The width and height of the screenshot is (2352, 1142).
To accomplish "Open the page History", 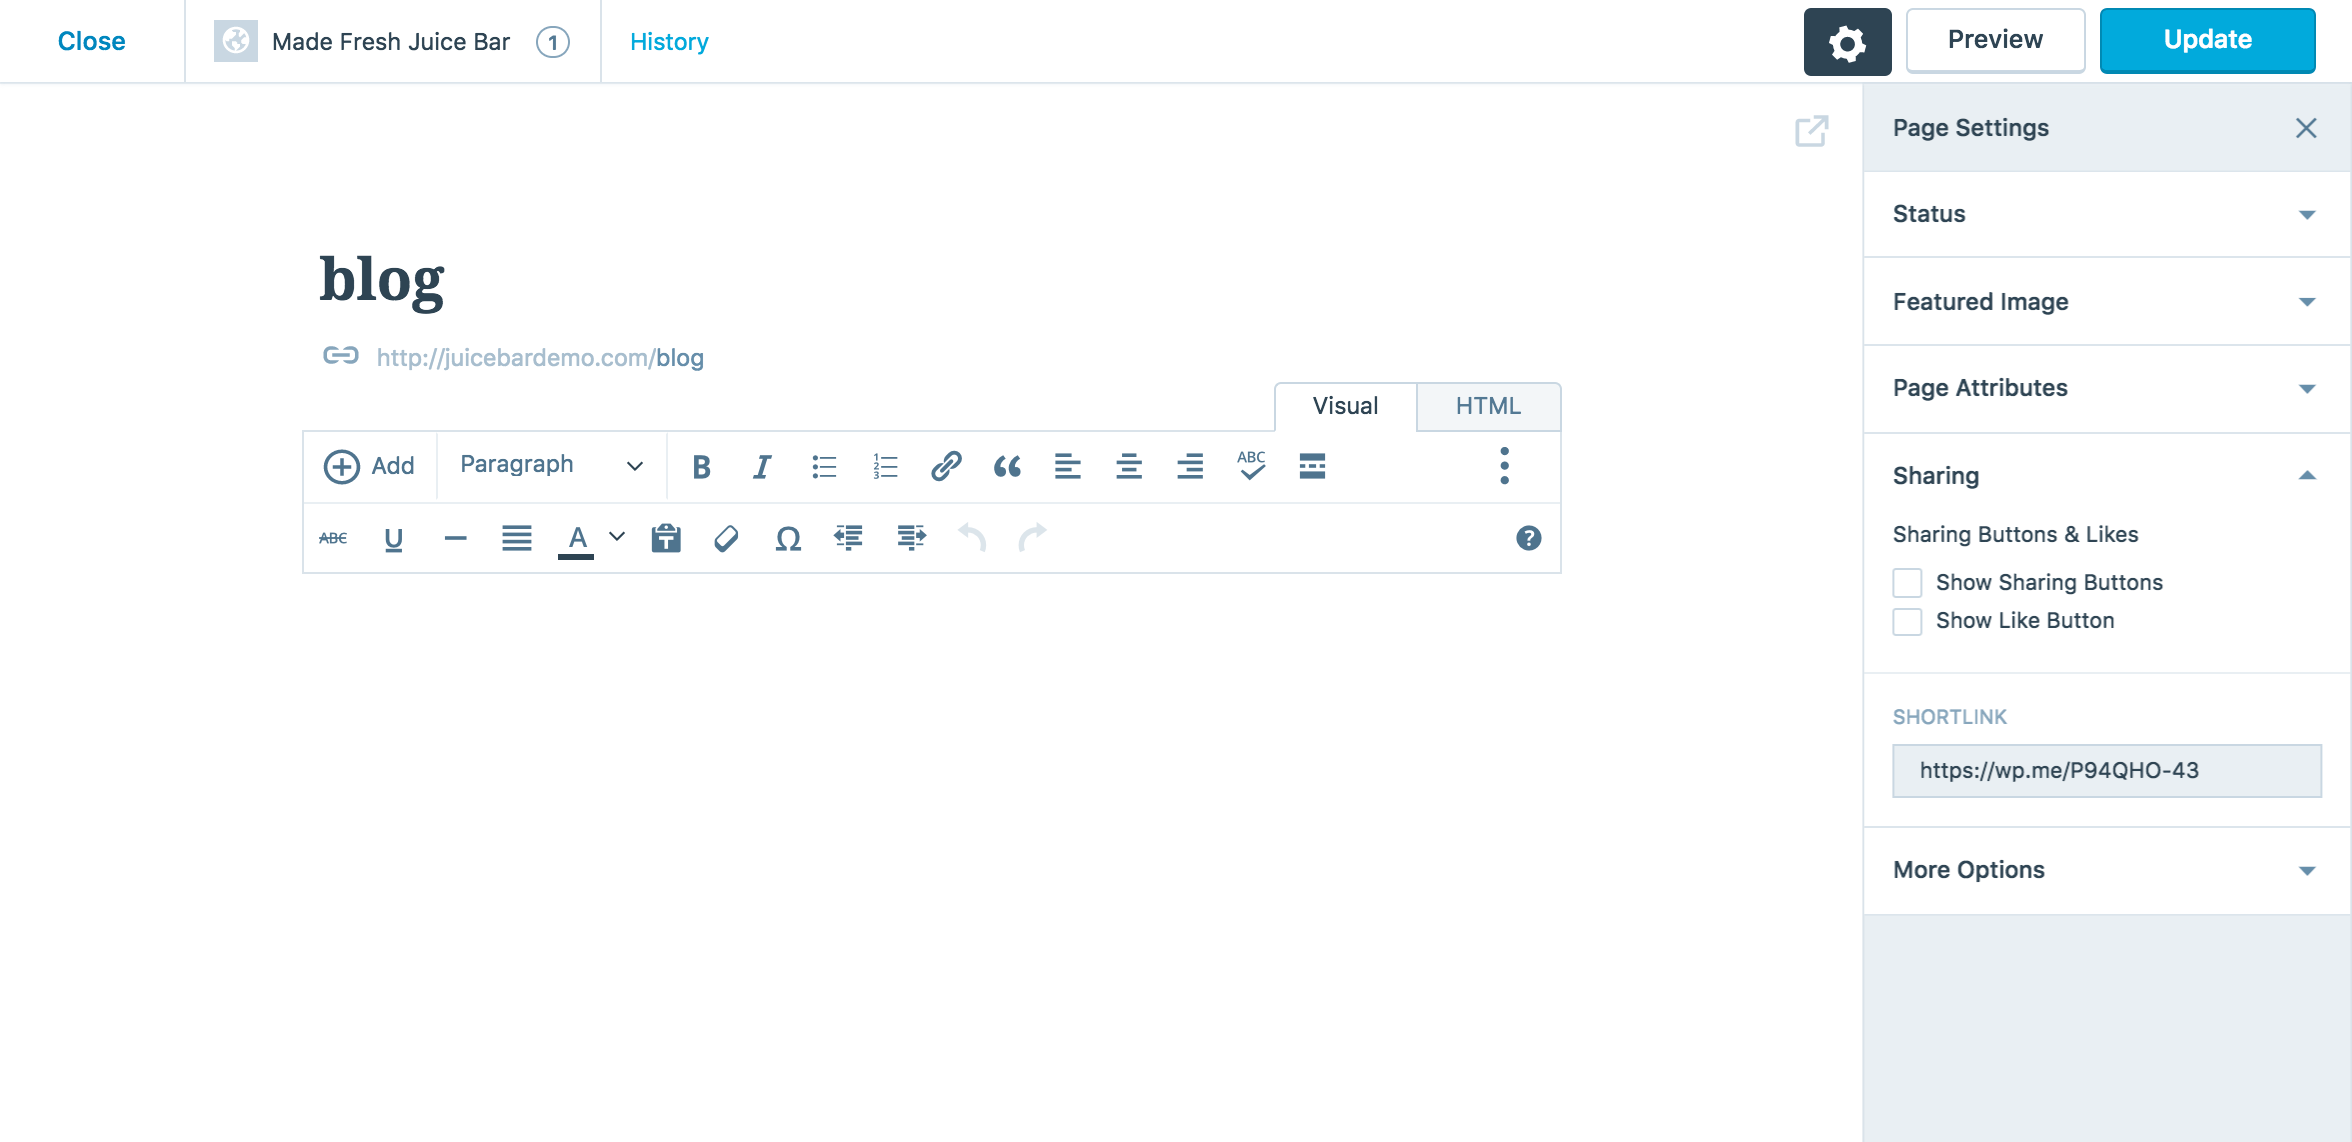I will click(668, 42).
